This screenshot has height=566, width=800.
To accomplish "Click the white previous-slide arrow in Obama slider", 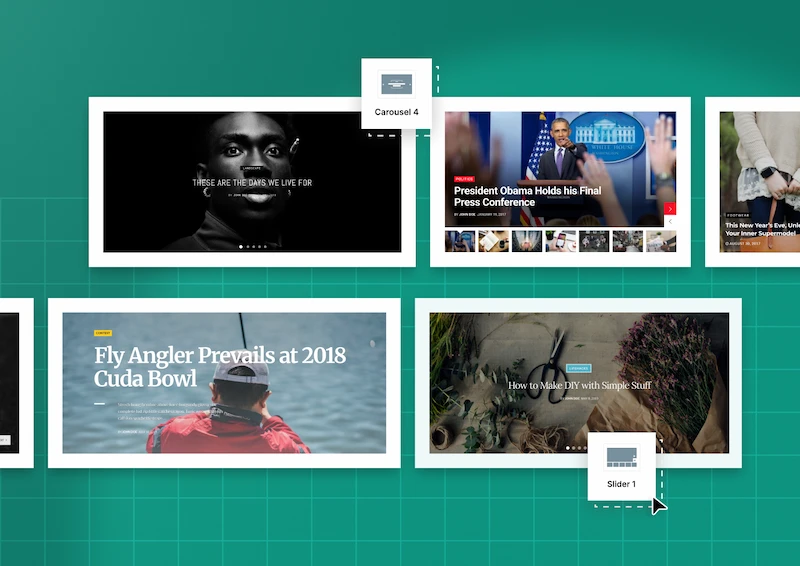I will click(x=670, y=222).
